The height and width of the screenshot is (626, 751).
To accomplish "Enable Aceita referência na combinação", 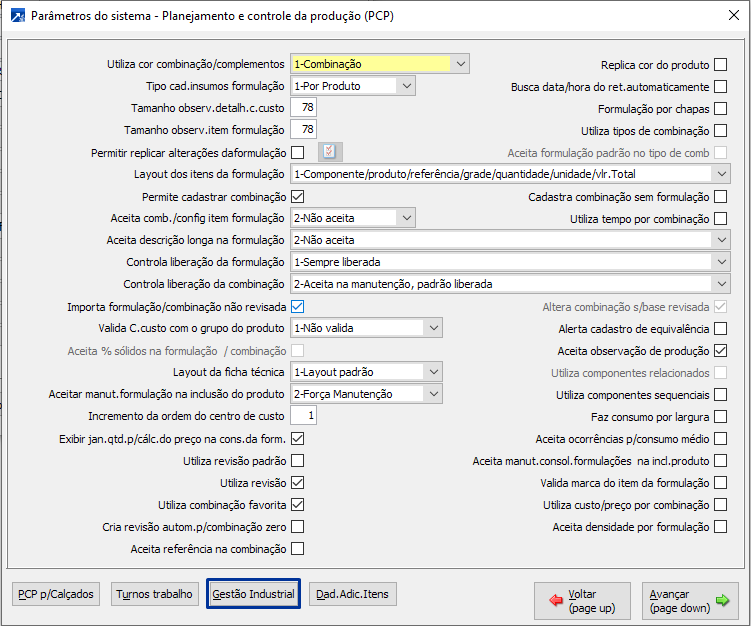I will (297, 549).
